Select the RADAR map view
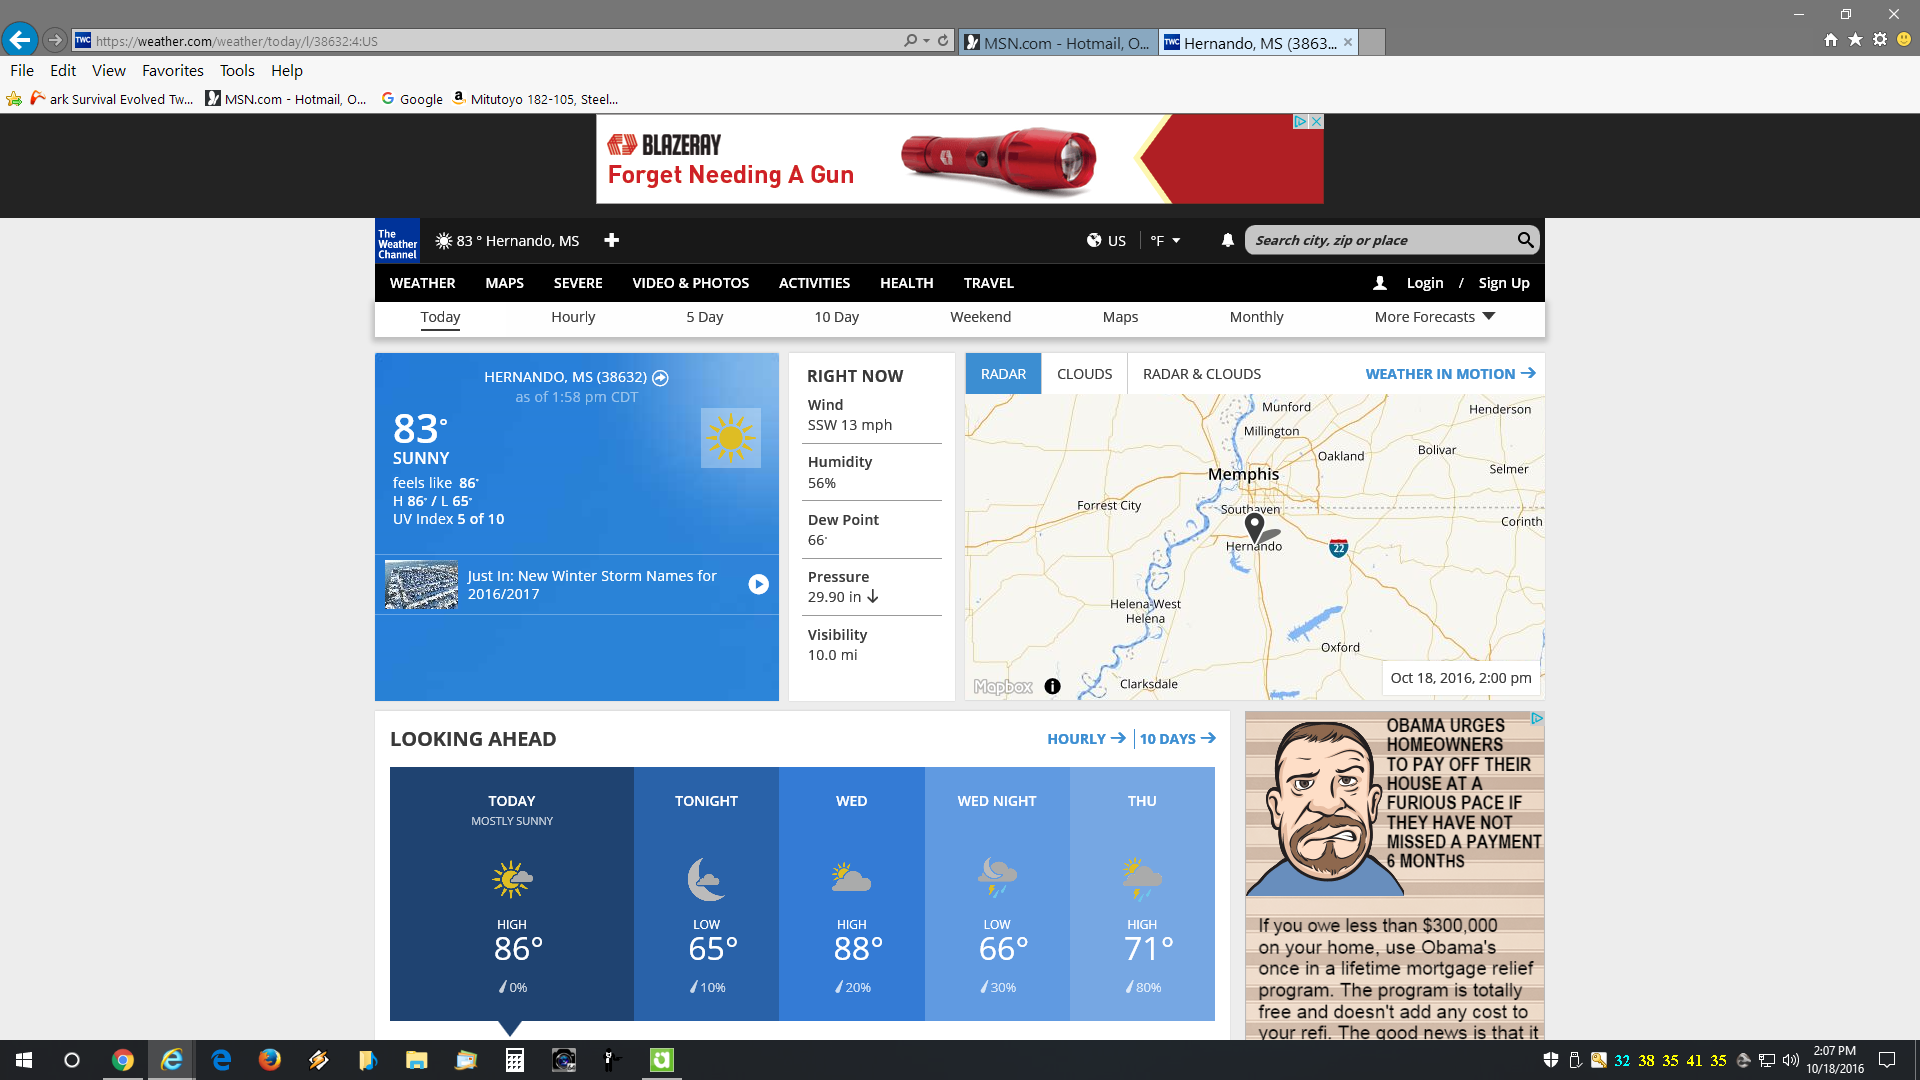The image size is (1920, 1080). [1003, 374]
